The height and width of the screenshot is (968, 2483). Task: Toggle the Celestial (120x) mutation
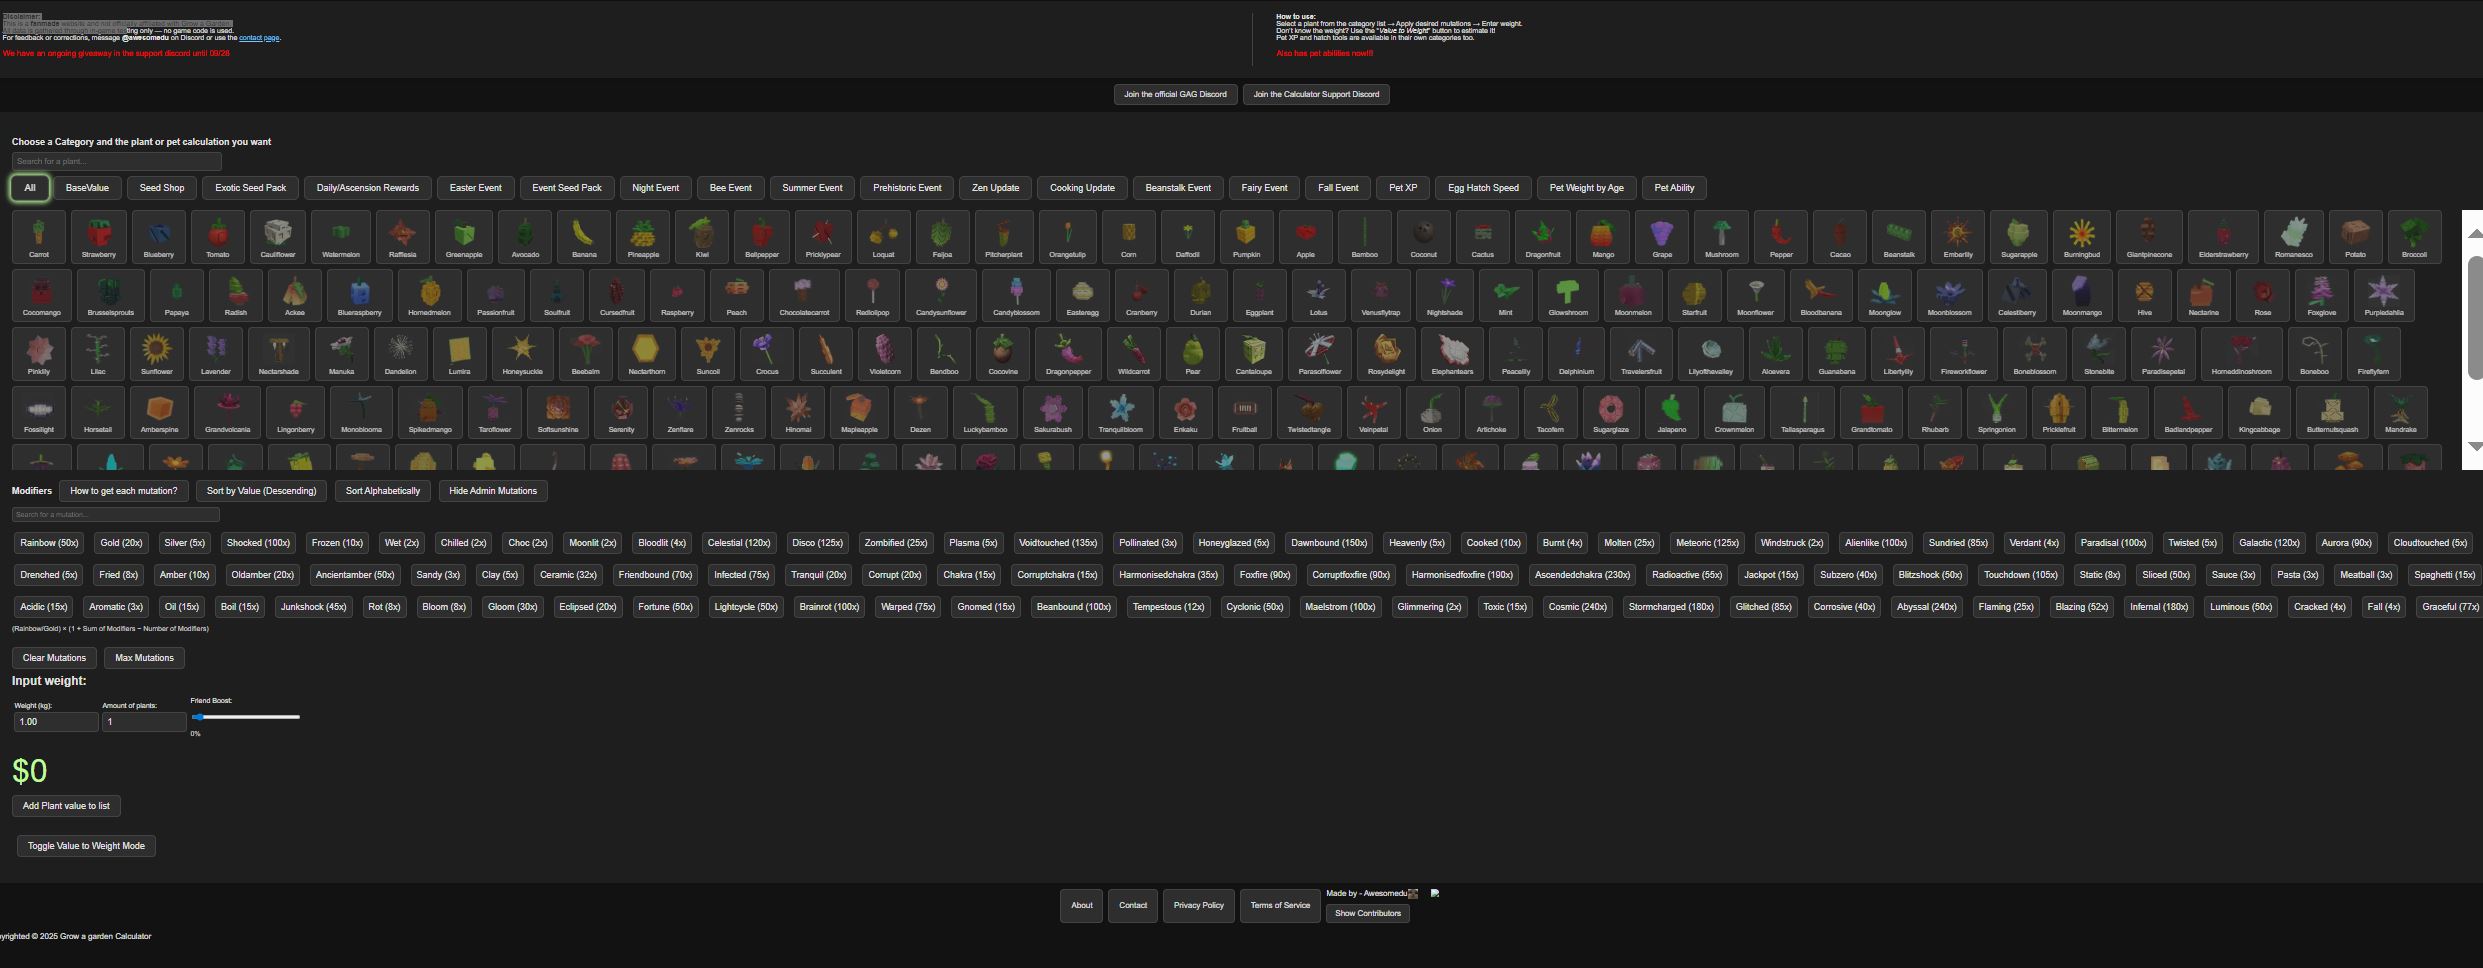[x=739, y=543]
